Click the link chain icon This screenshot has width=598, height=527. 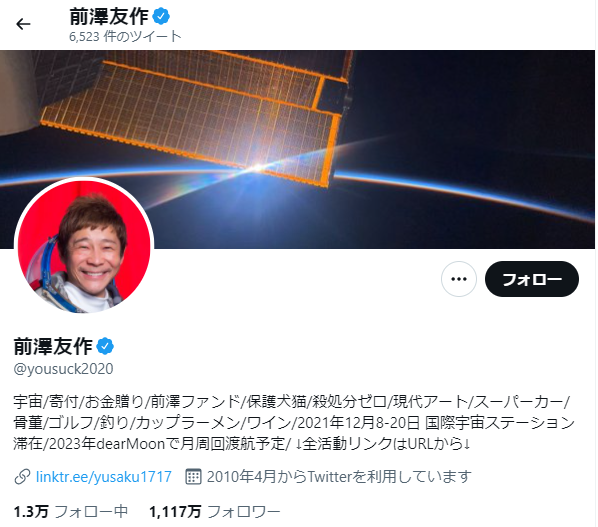pos(22,477)
